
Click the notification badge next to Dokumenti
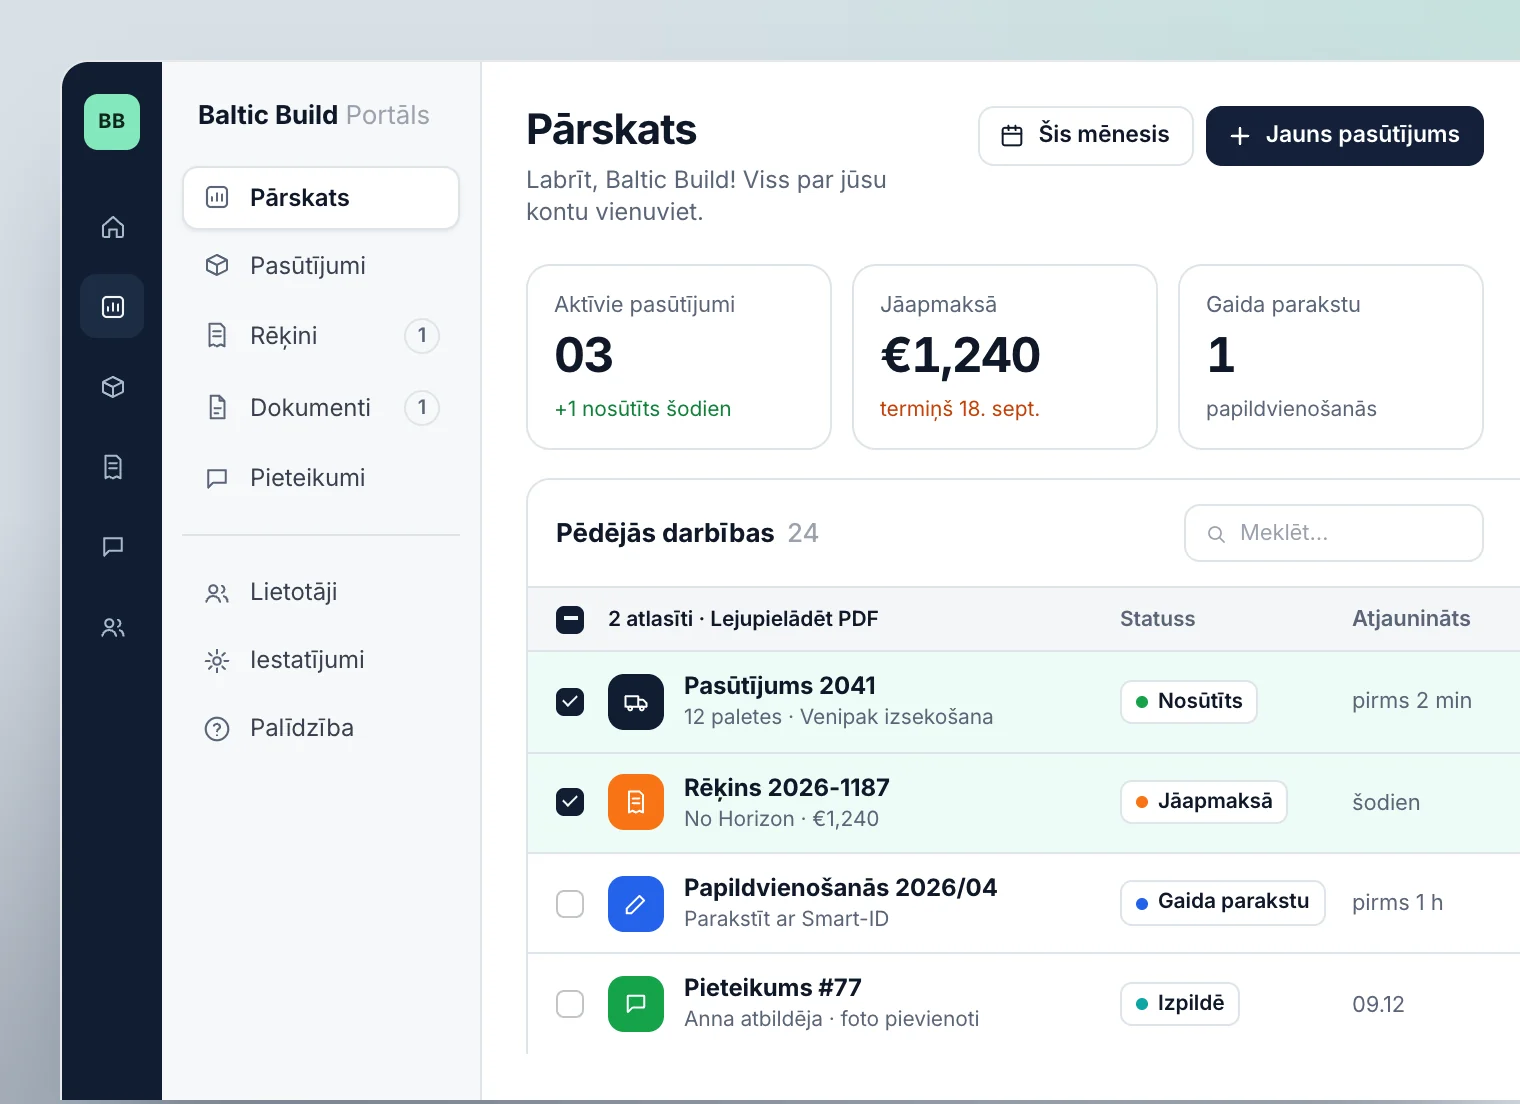(422, 407)
